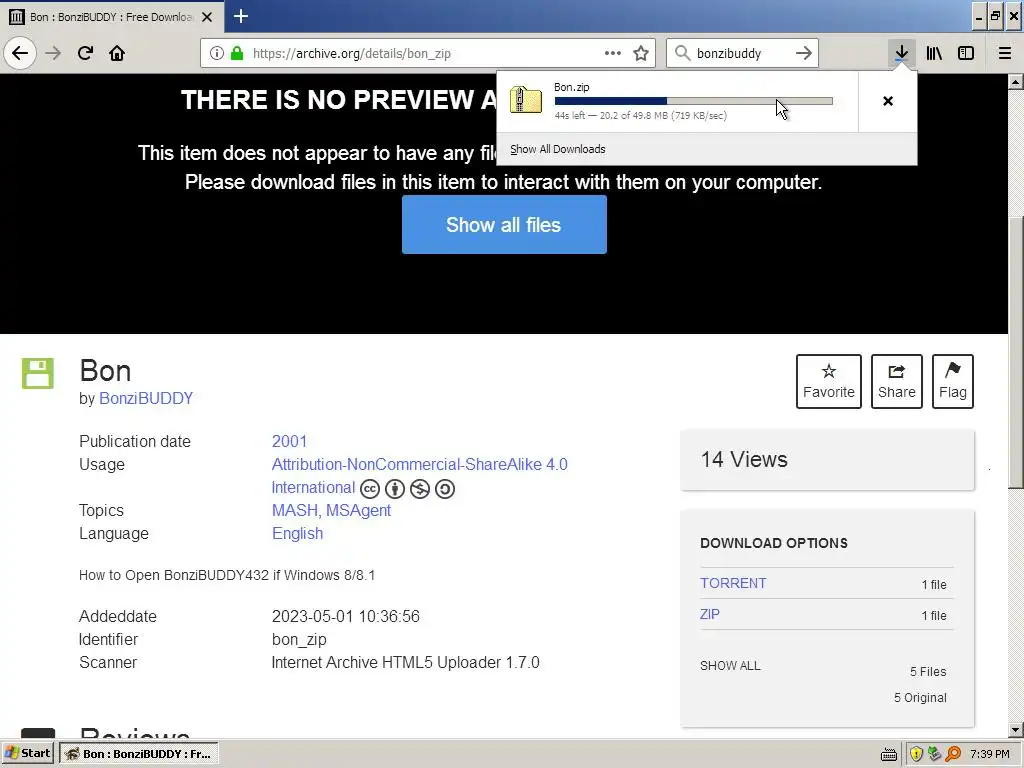The image size is (1024, 768).
Task: Favorite this item
Action: point(829,381)
